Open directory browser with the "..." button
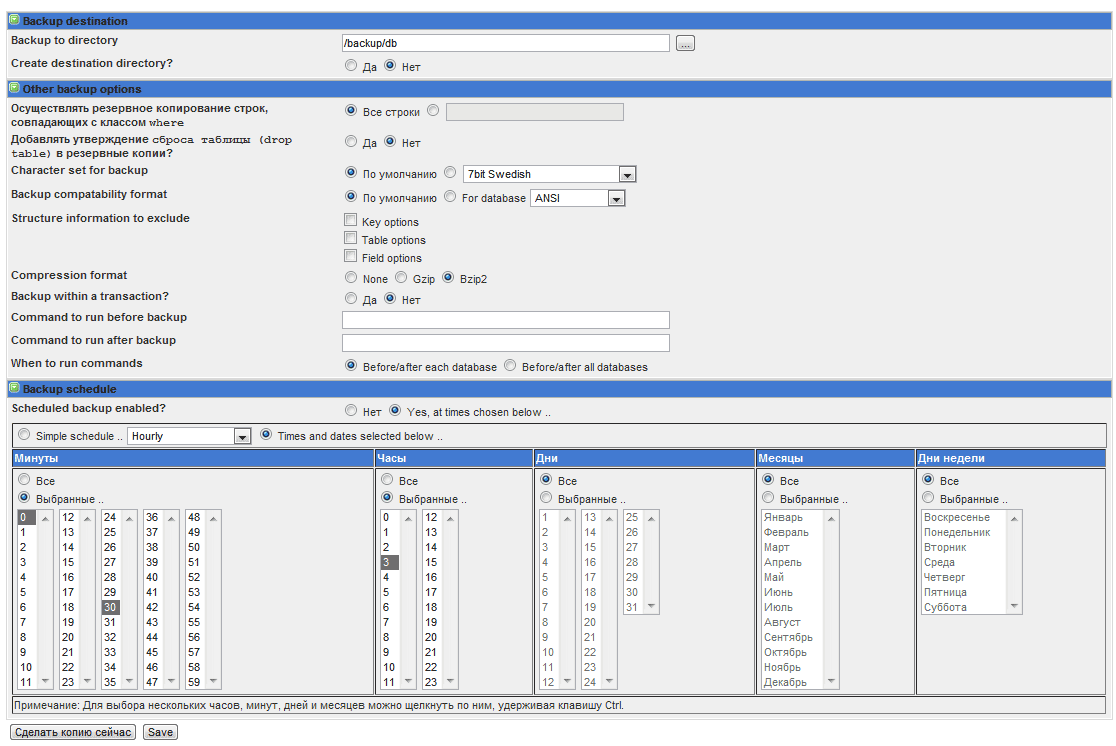This screenshot has width=1116, height=746. 685,42
